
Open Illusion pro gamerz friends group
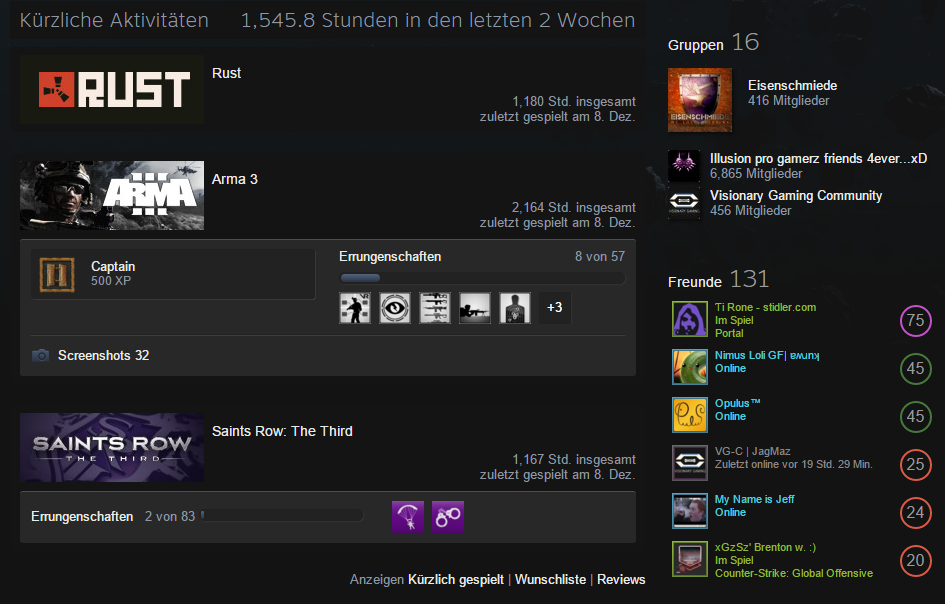point(818,159)
